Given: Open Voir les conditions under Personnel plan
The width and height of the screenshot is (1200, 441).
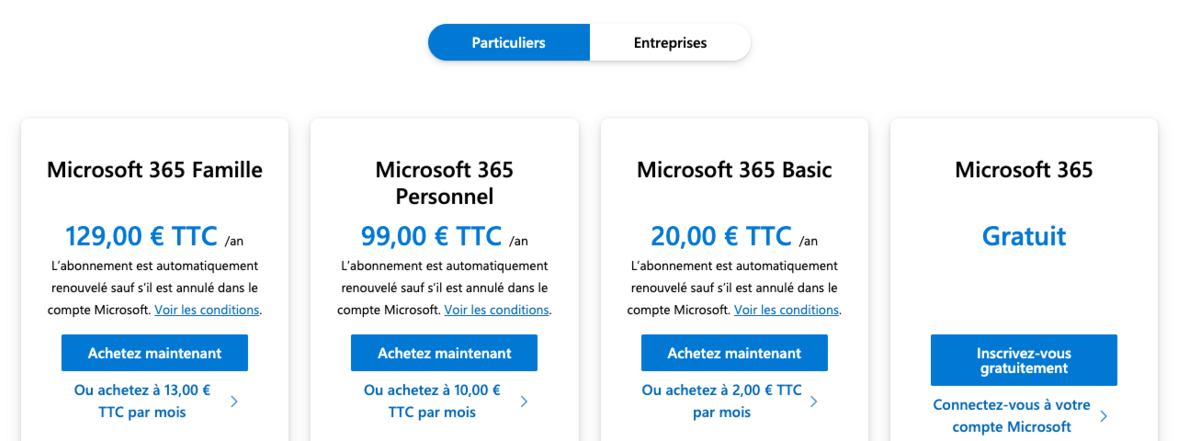Looking at the screenshot, I should pyautogui.click(x=496, y=310).
